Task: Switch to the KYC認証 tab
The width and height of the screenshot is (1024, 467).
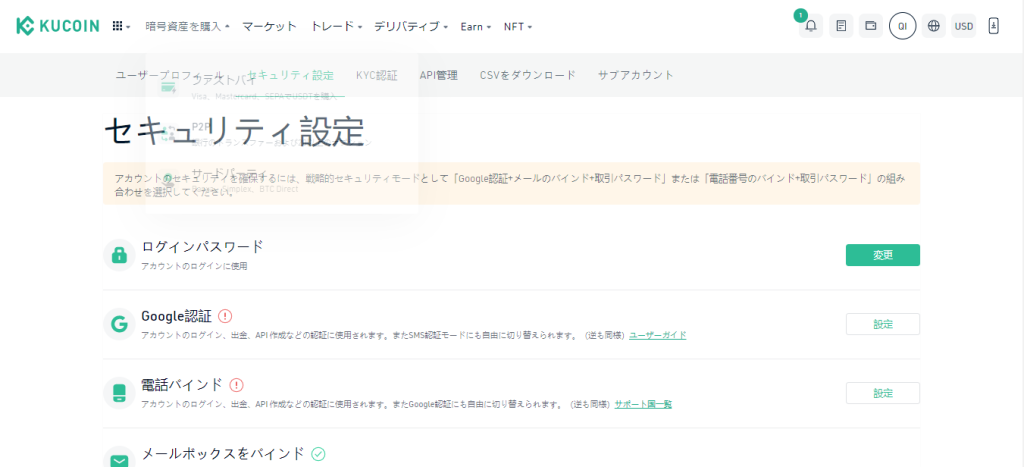Action: (x=376, y=75)
